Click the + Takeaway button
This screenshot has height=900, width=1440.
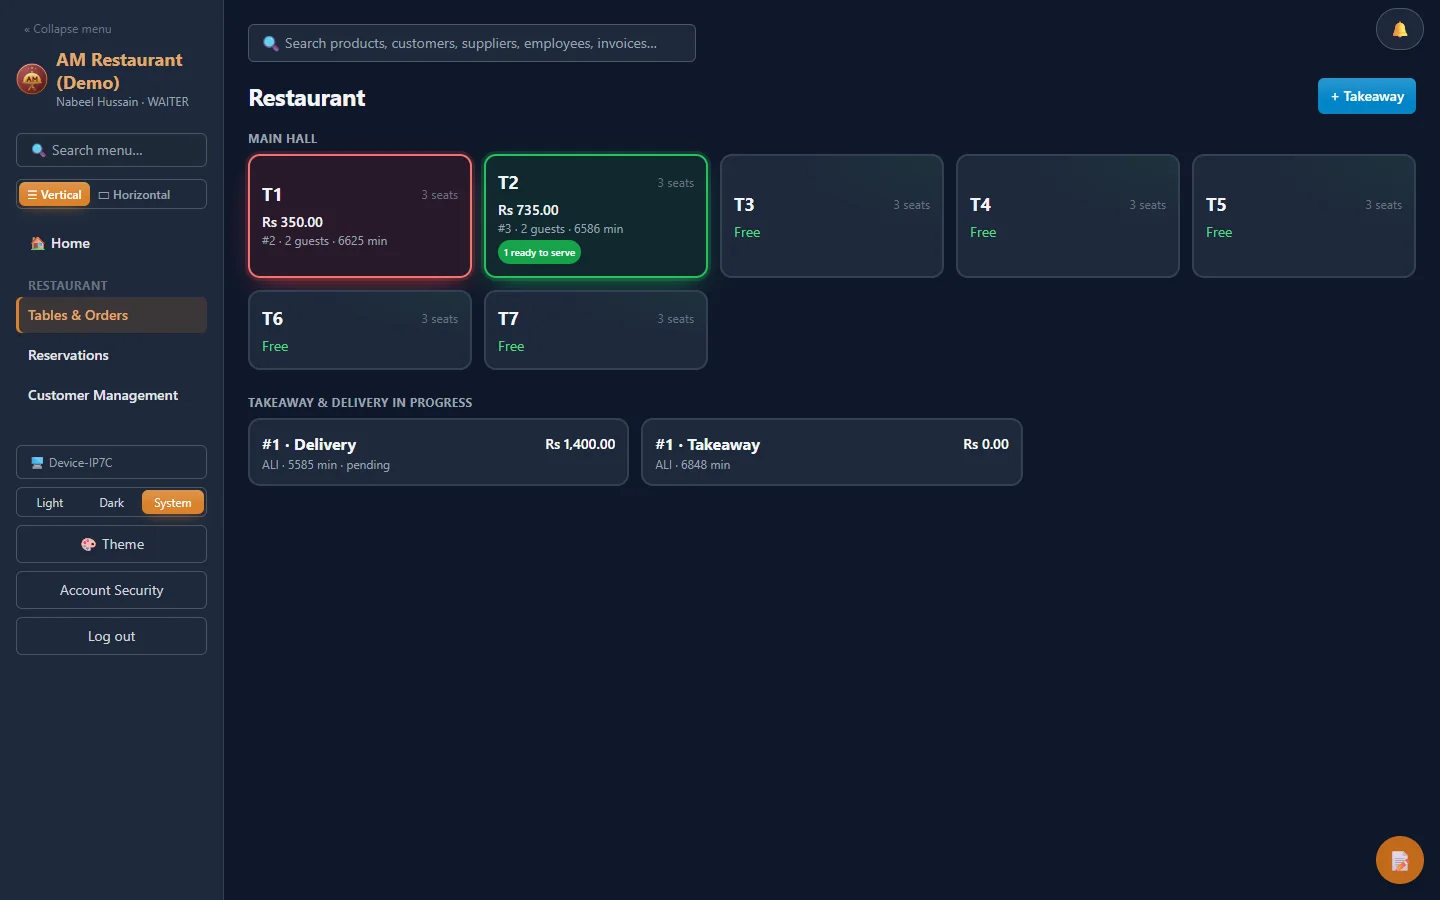[1366, 96]
